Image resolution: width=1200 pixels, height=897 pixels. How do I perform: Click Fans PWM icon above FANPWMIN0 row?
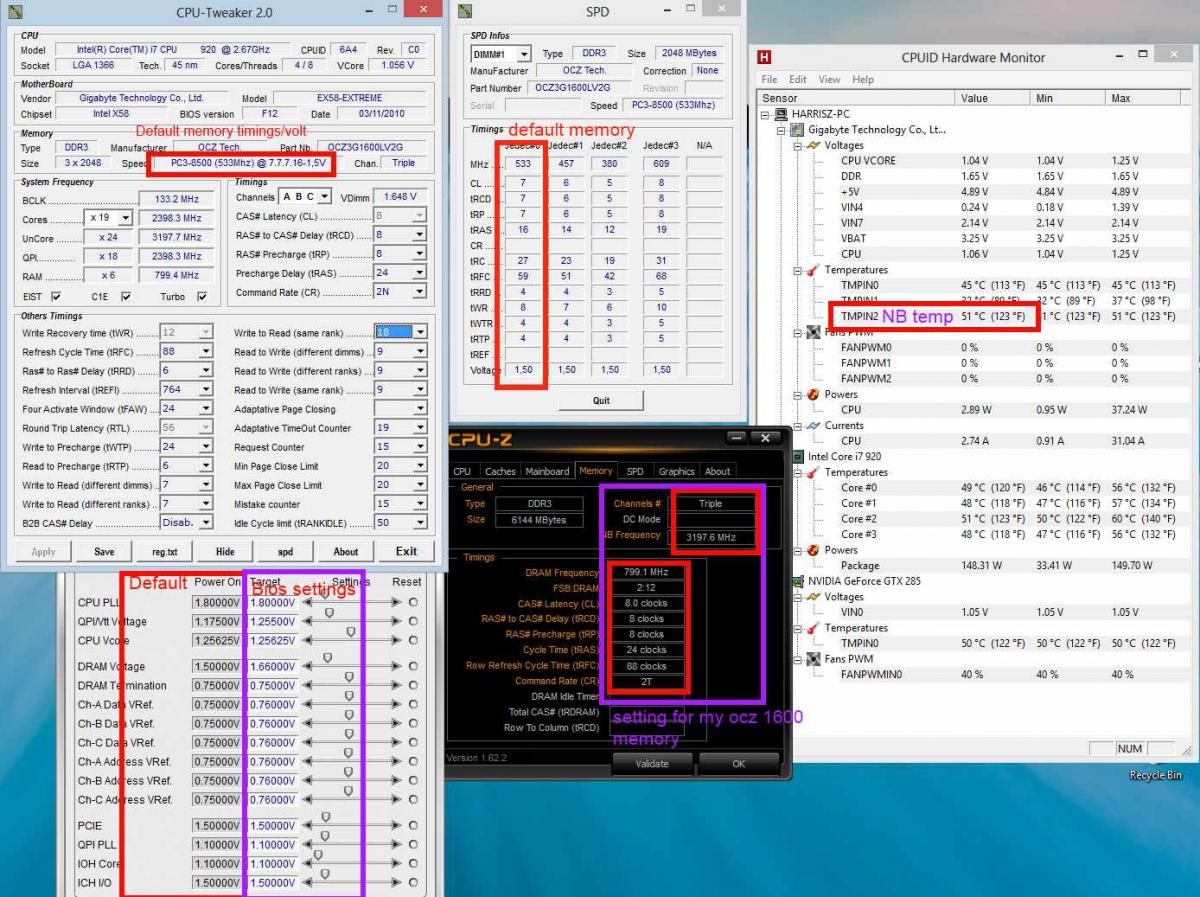tap(812, 659)
